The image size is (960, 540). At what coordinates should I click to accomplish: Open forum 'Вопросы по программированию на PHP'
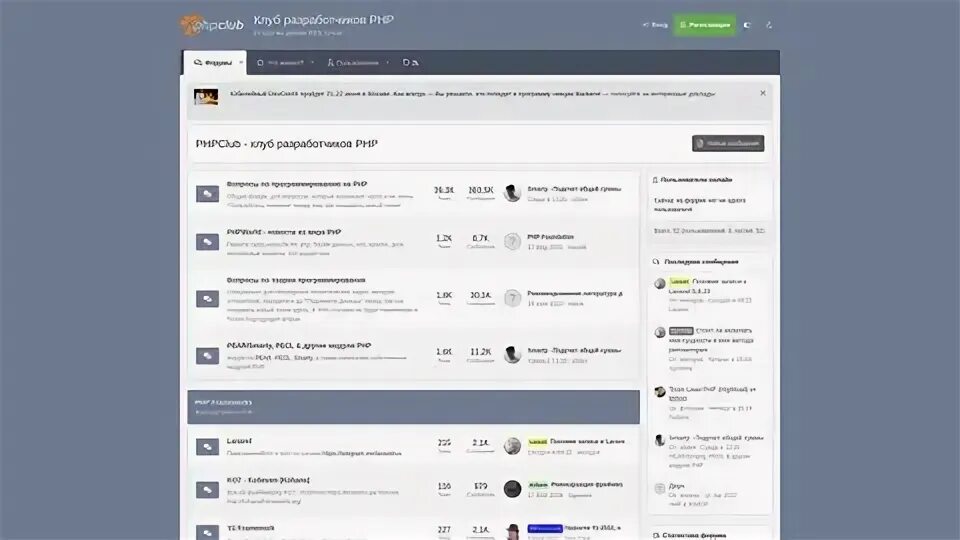click(297, 184)
